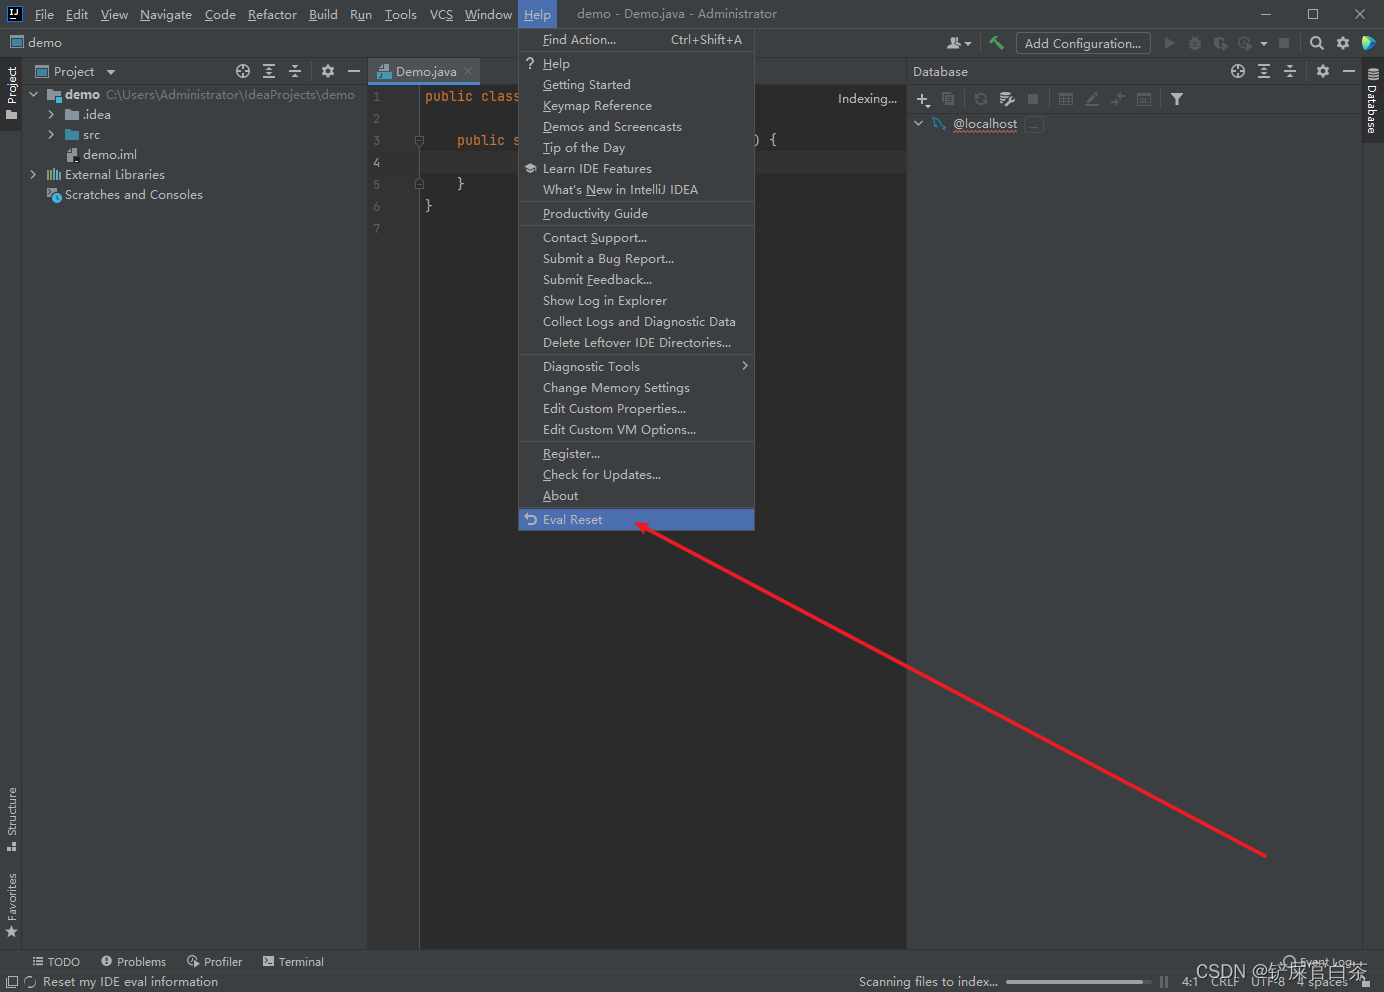
Task: Open the Window menu
Action: (x=488, y=14)
